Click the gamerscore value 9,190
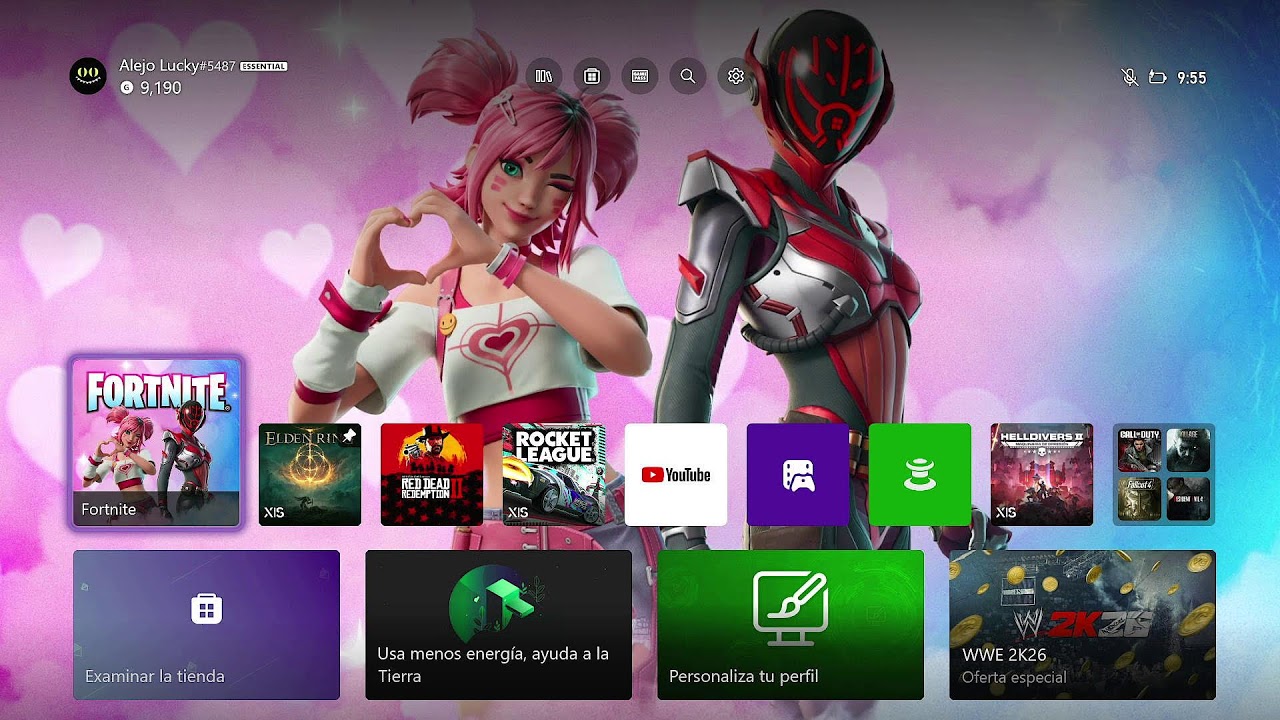This screenshot has height=720, width=1280. (161, 88)
